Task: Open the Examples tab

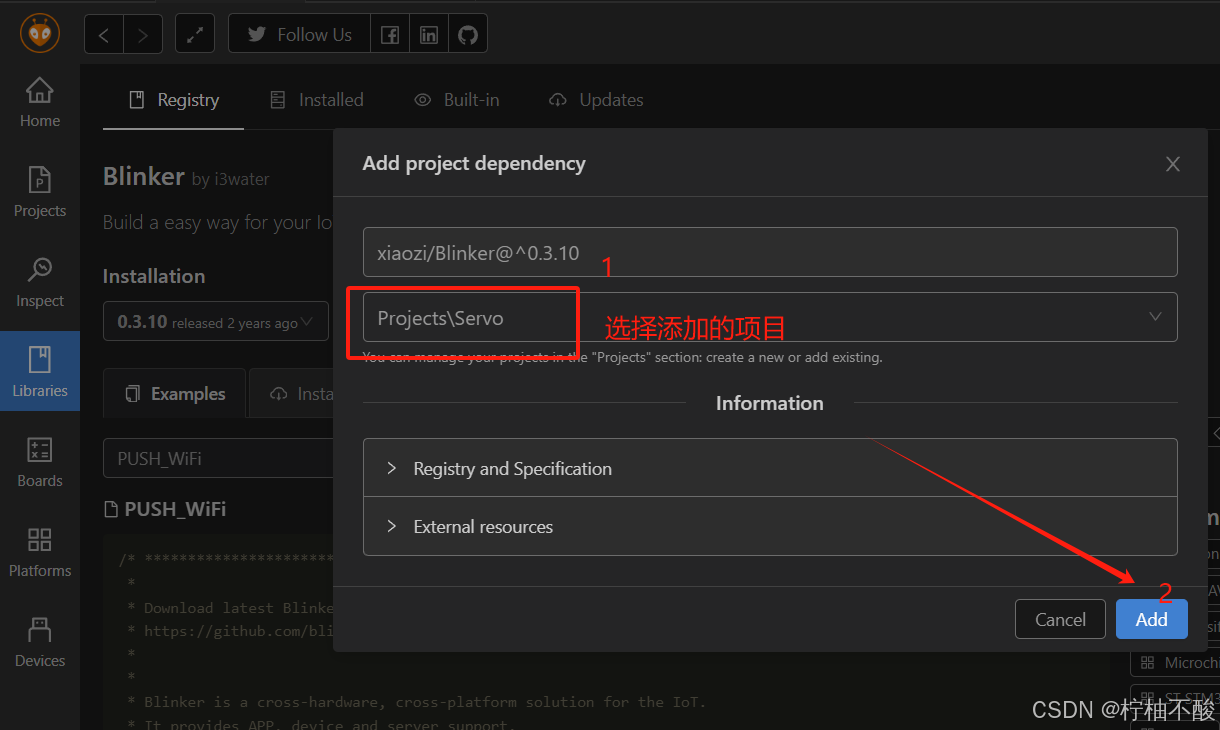Action: pos(175,394)
